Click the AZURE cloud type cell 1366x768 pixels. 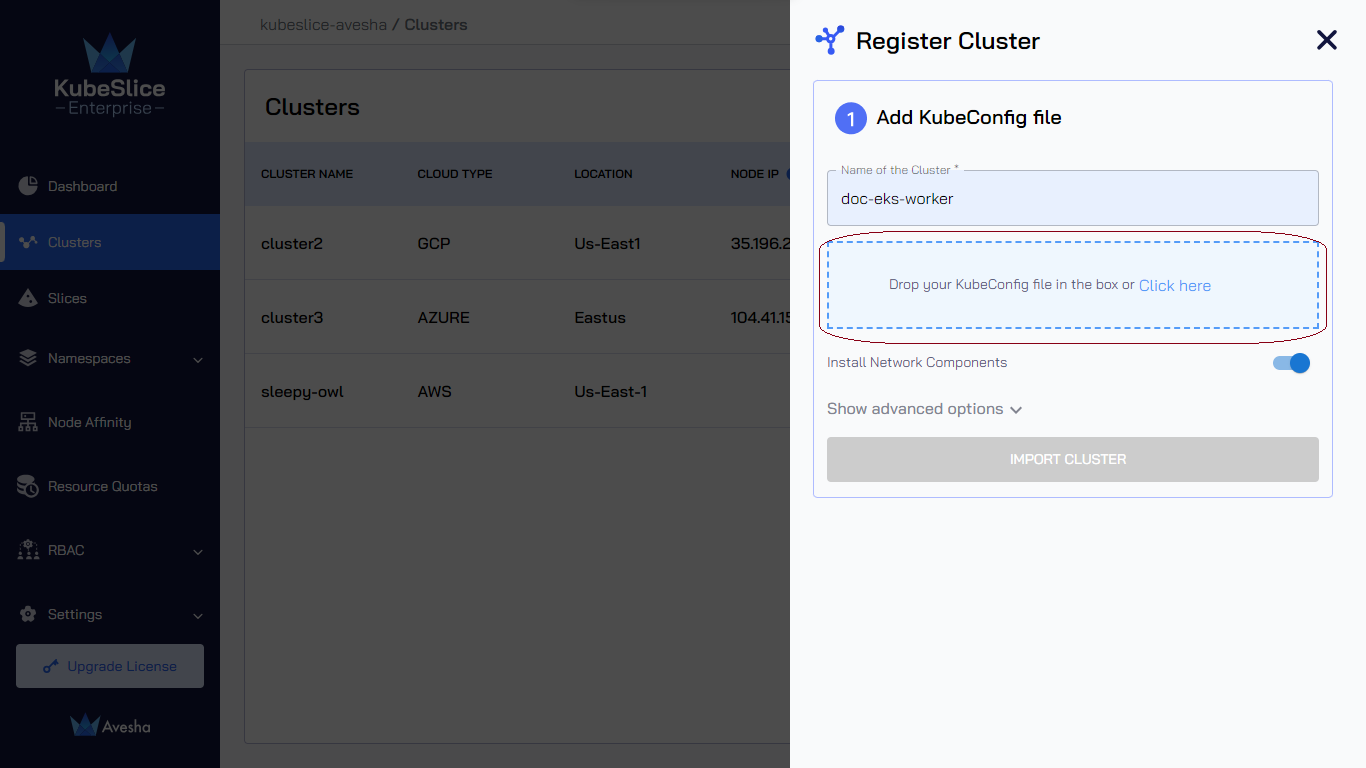pos(444,317)
